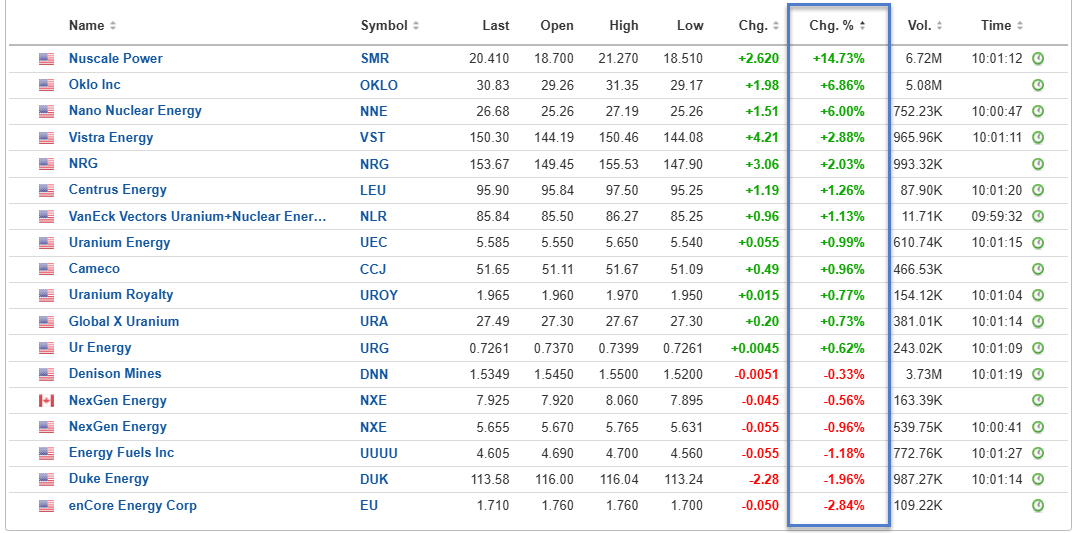
Task: Click the -2.84% change value
Action: [x=844, y=505]
